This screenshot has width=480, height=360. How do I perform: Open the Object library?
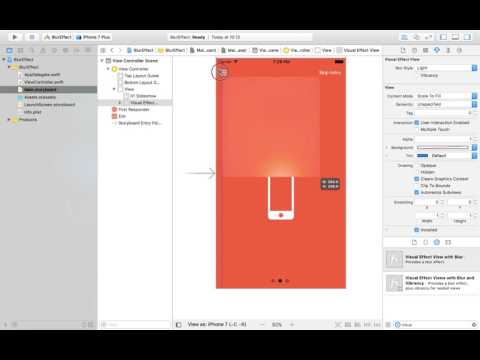pyautogui.click(x=437, y=242)
